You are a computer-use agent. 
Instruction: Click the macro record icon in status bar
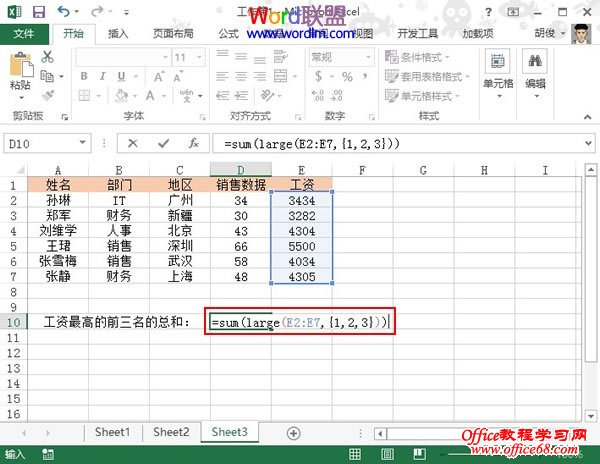coord(48,454)
